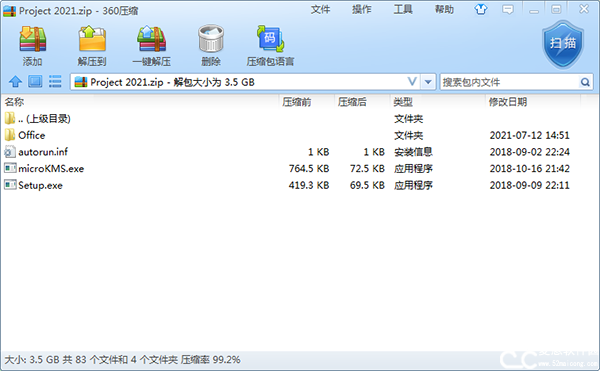600x371 pixels.
Task: Open the skin (shirt) icon in title bar
Action: point(481,9)
